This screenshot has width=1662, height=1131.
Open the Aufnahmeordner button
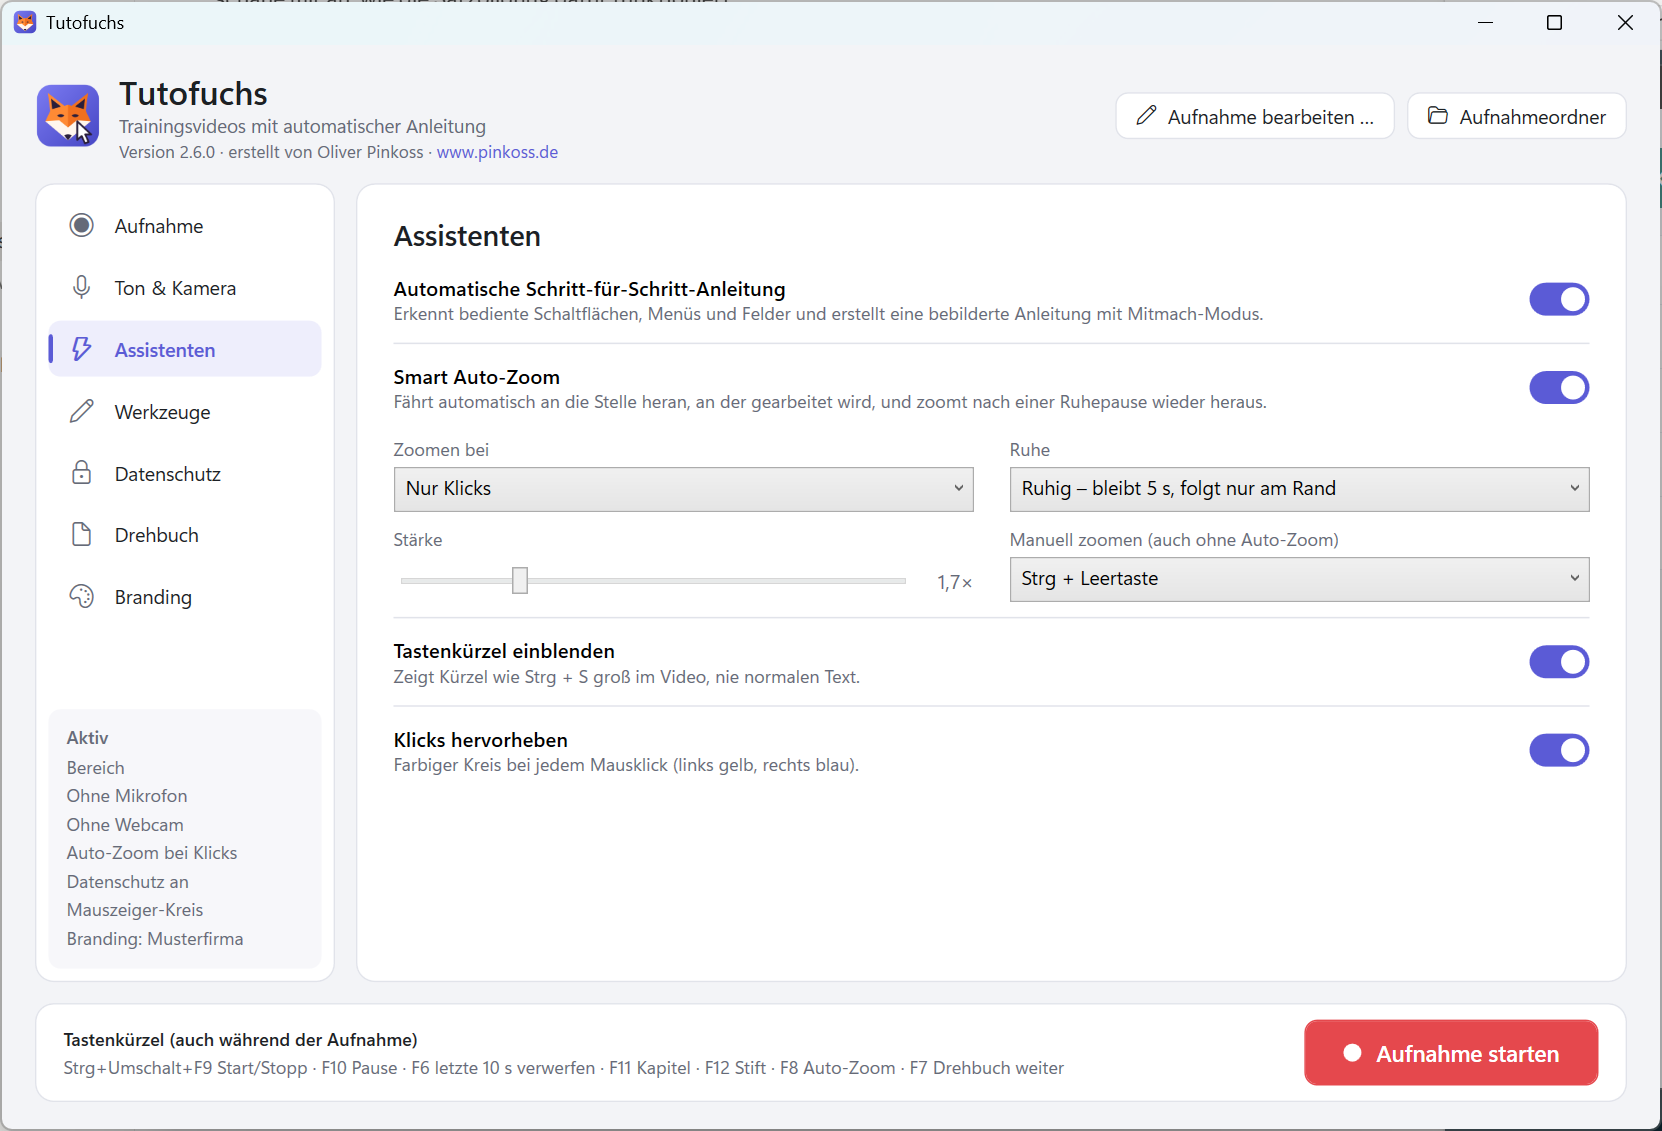pyautogui.click(x=1517, y=116)
